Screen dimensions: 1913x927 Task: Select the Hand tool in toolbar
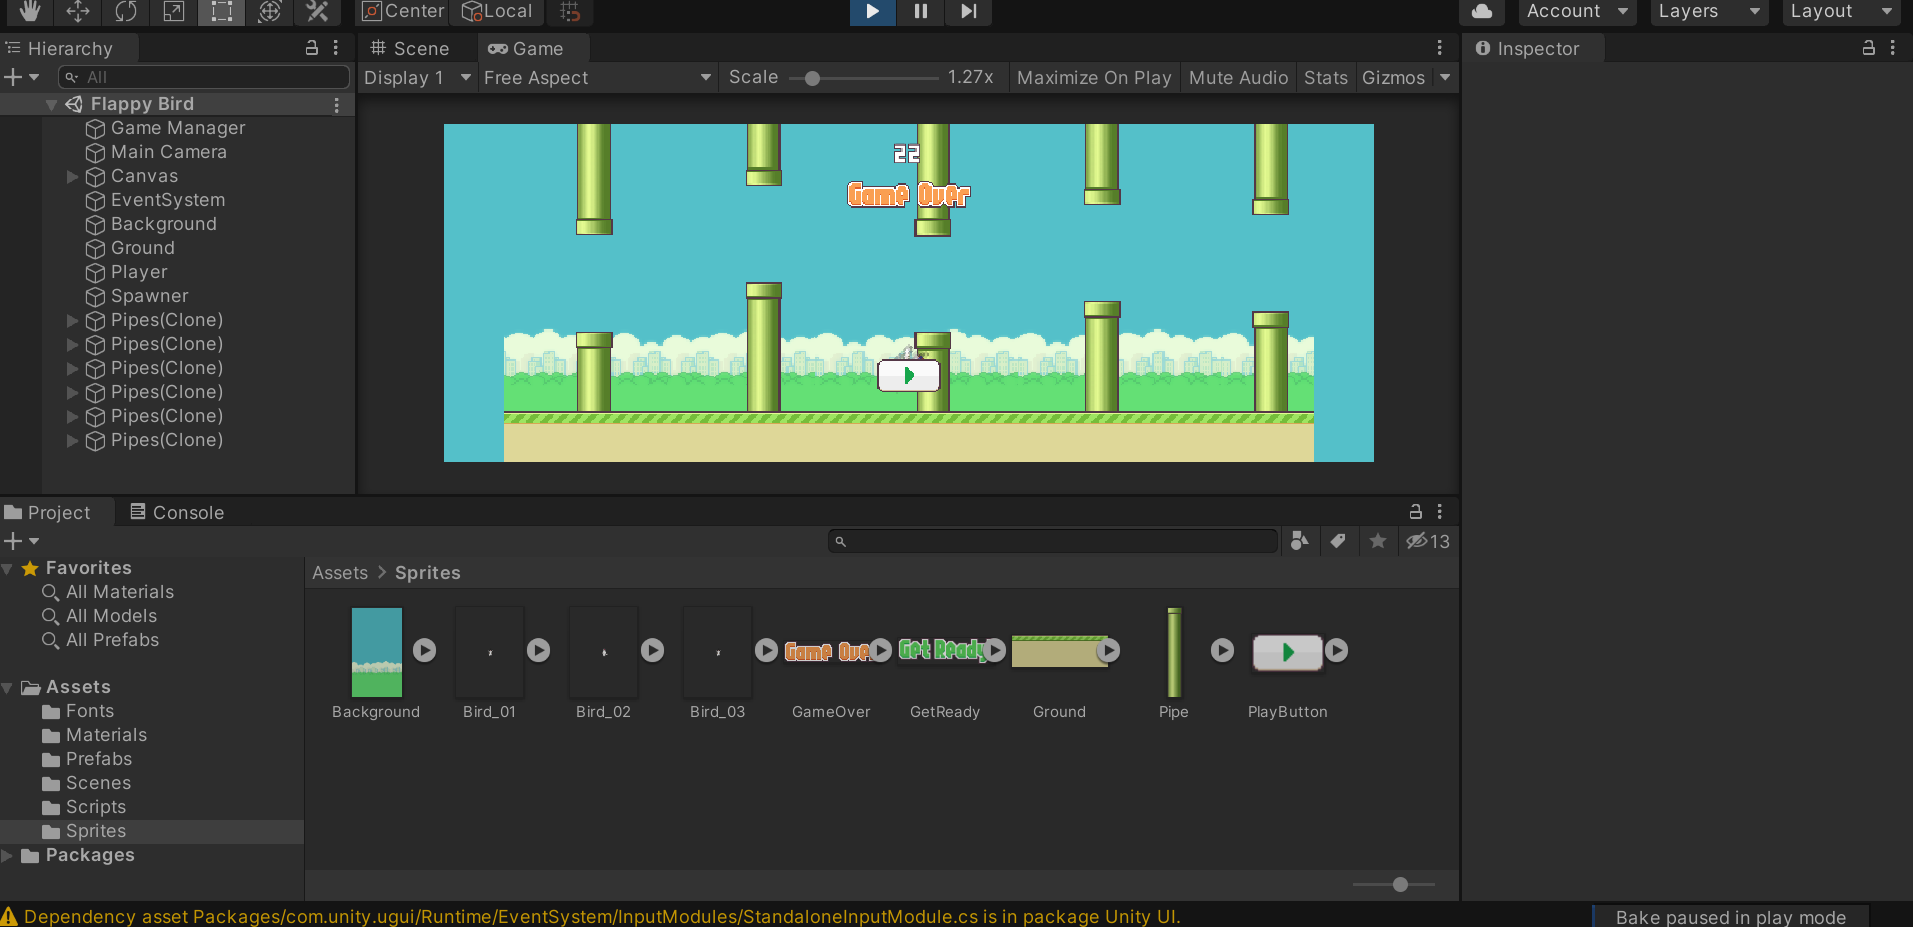(29, 11)
